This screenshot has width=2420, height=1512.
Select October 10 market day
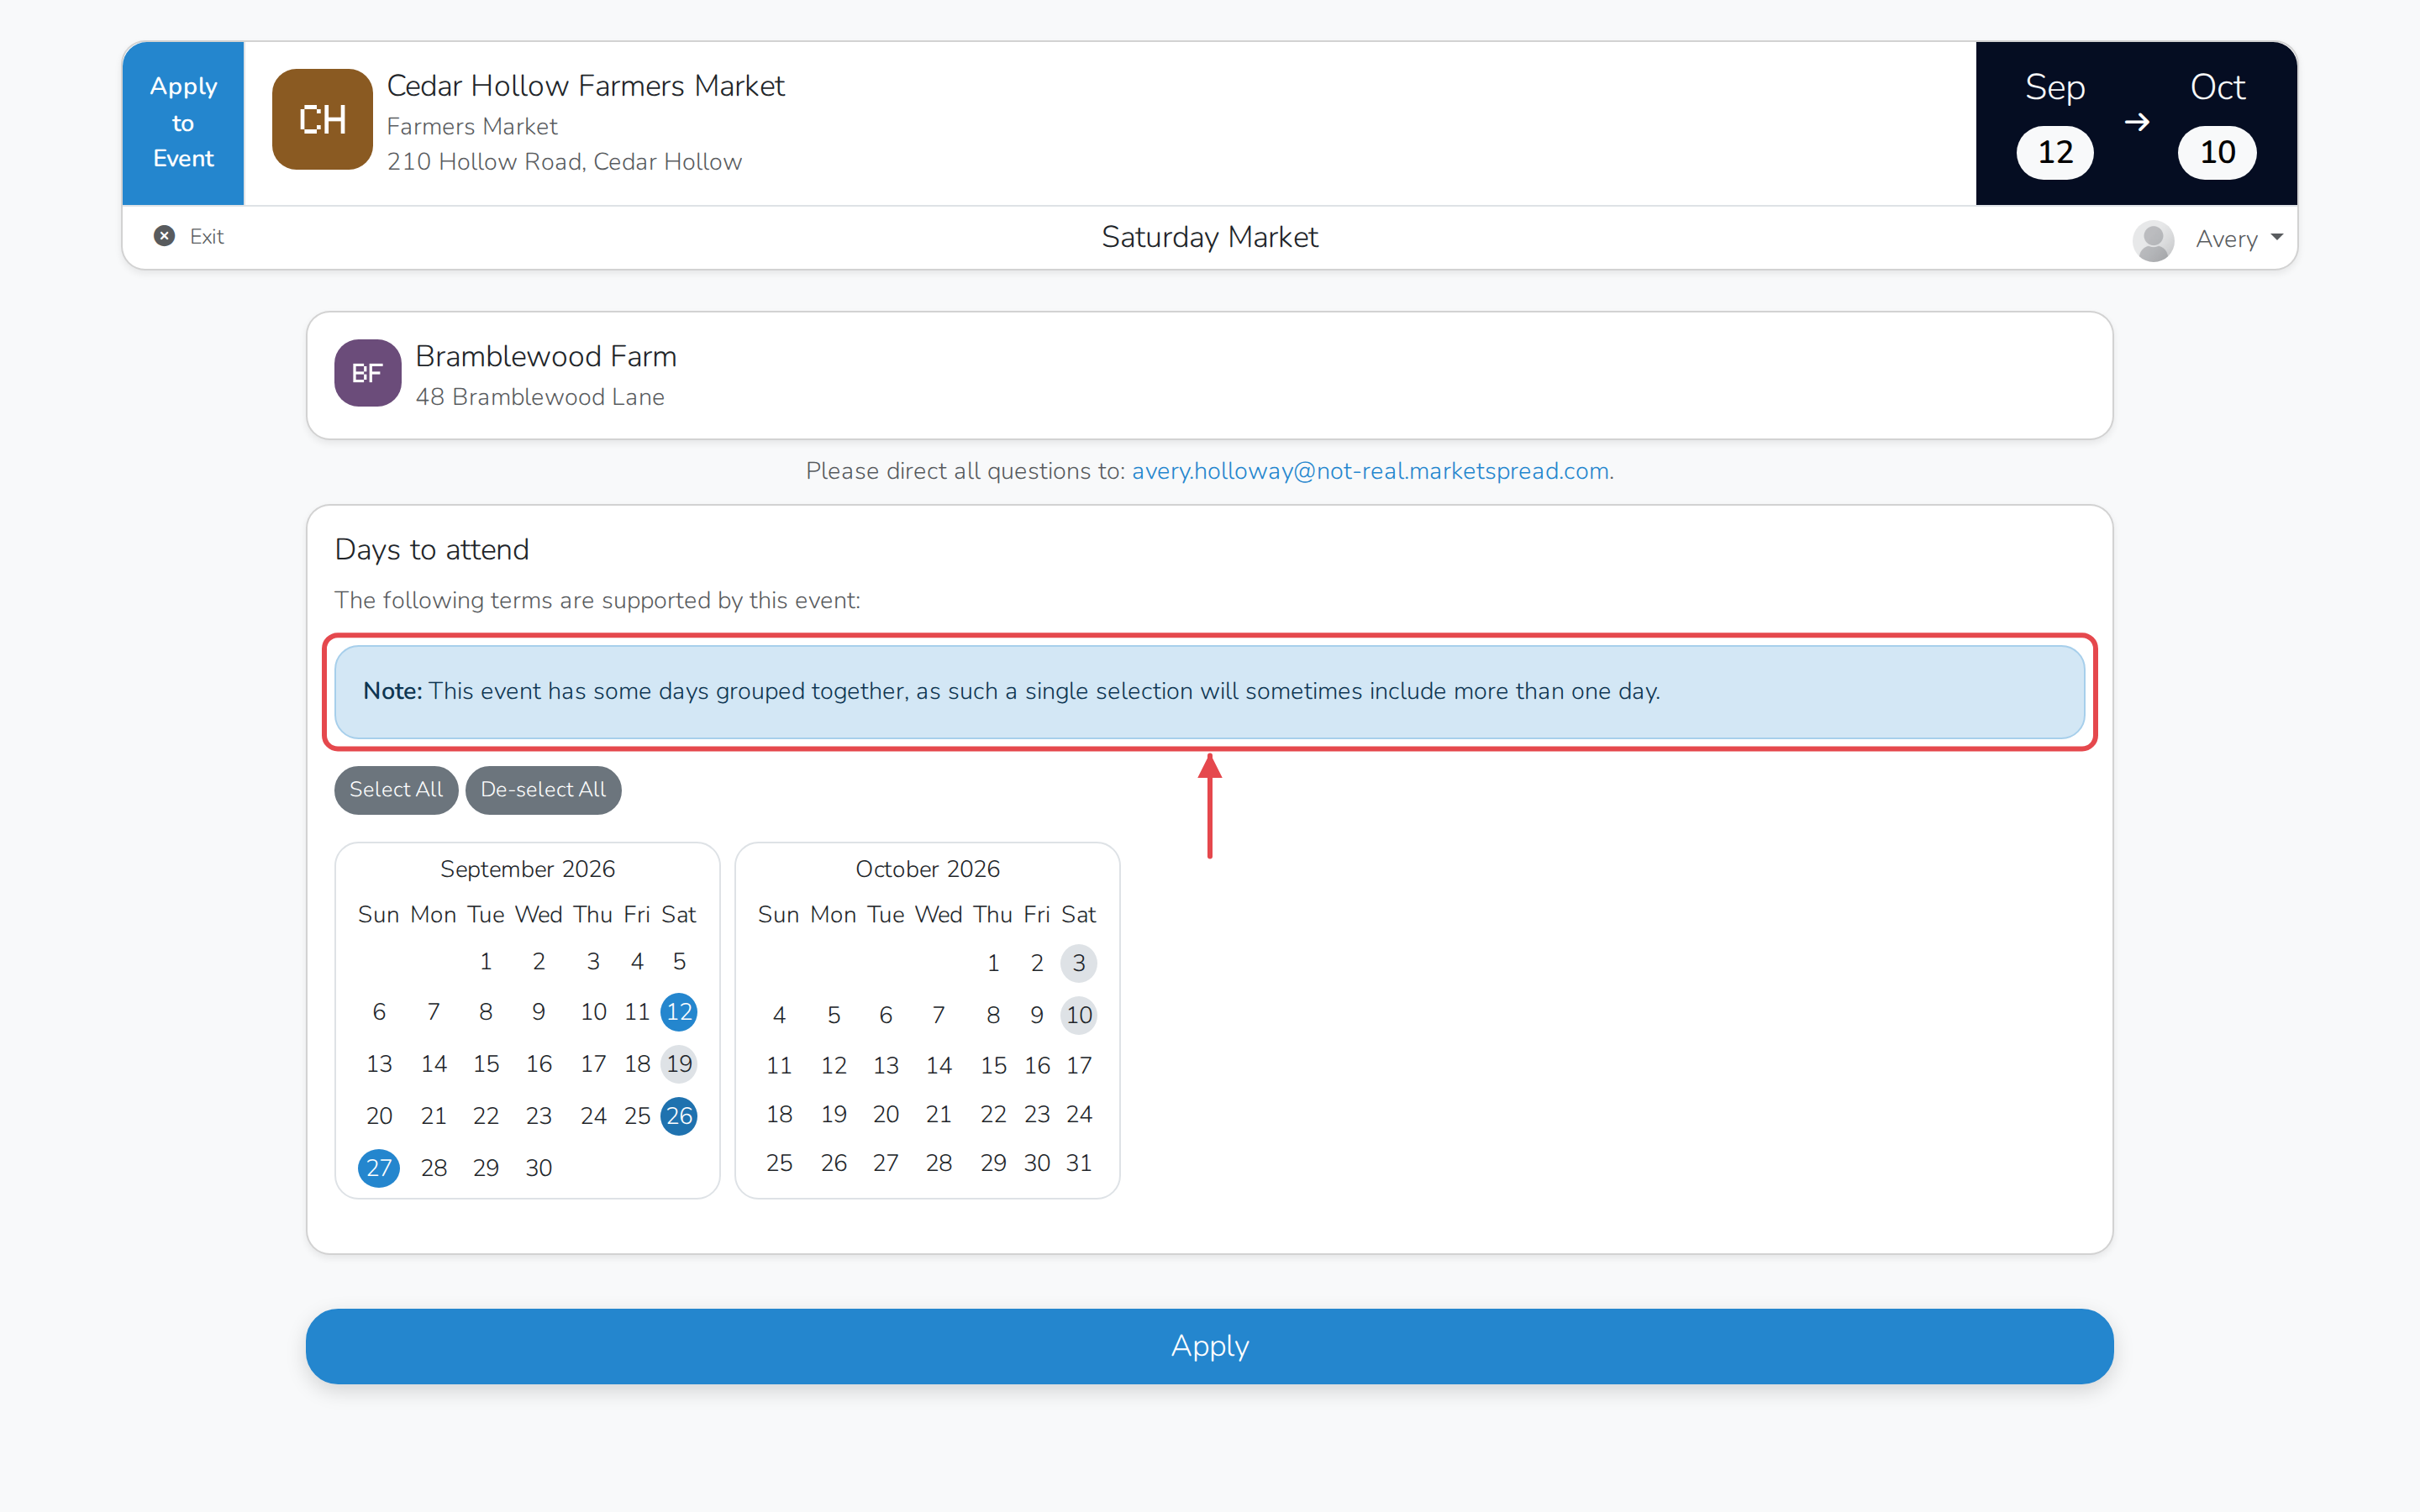pos(1079,1015)
